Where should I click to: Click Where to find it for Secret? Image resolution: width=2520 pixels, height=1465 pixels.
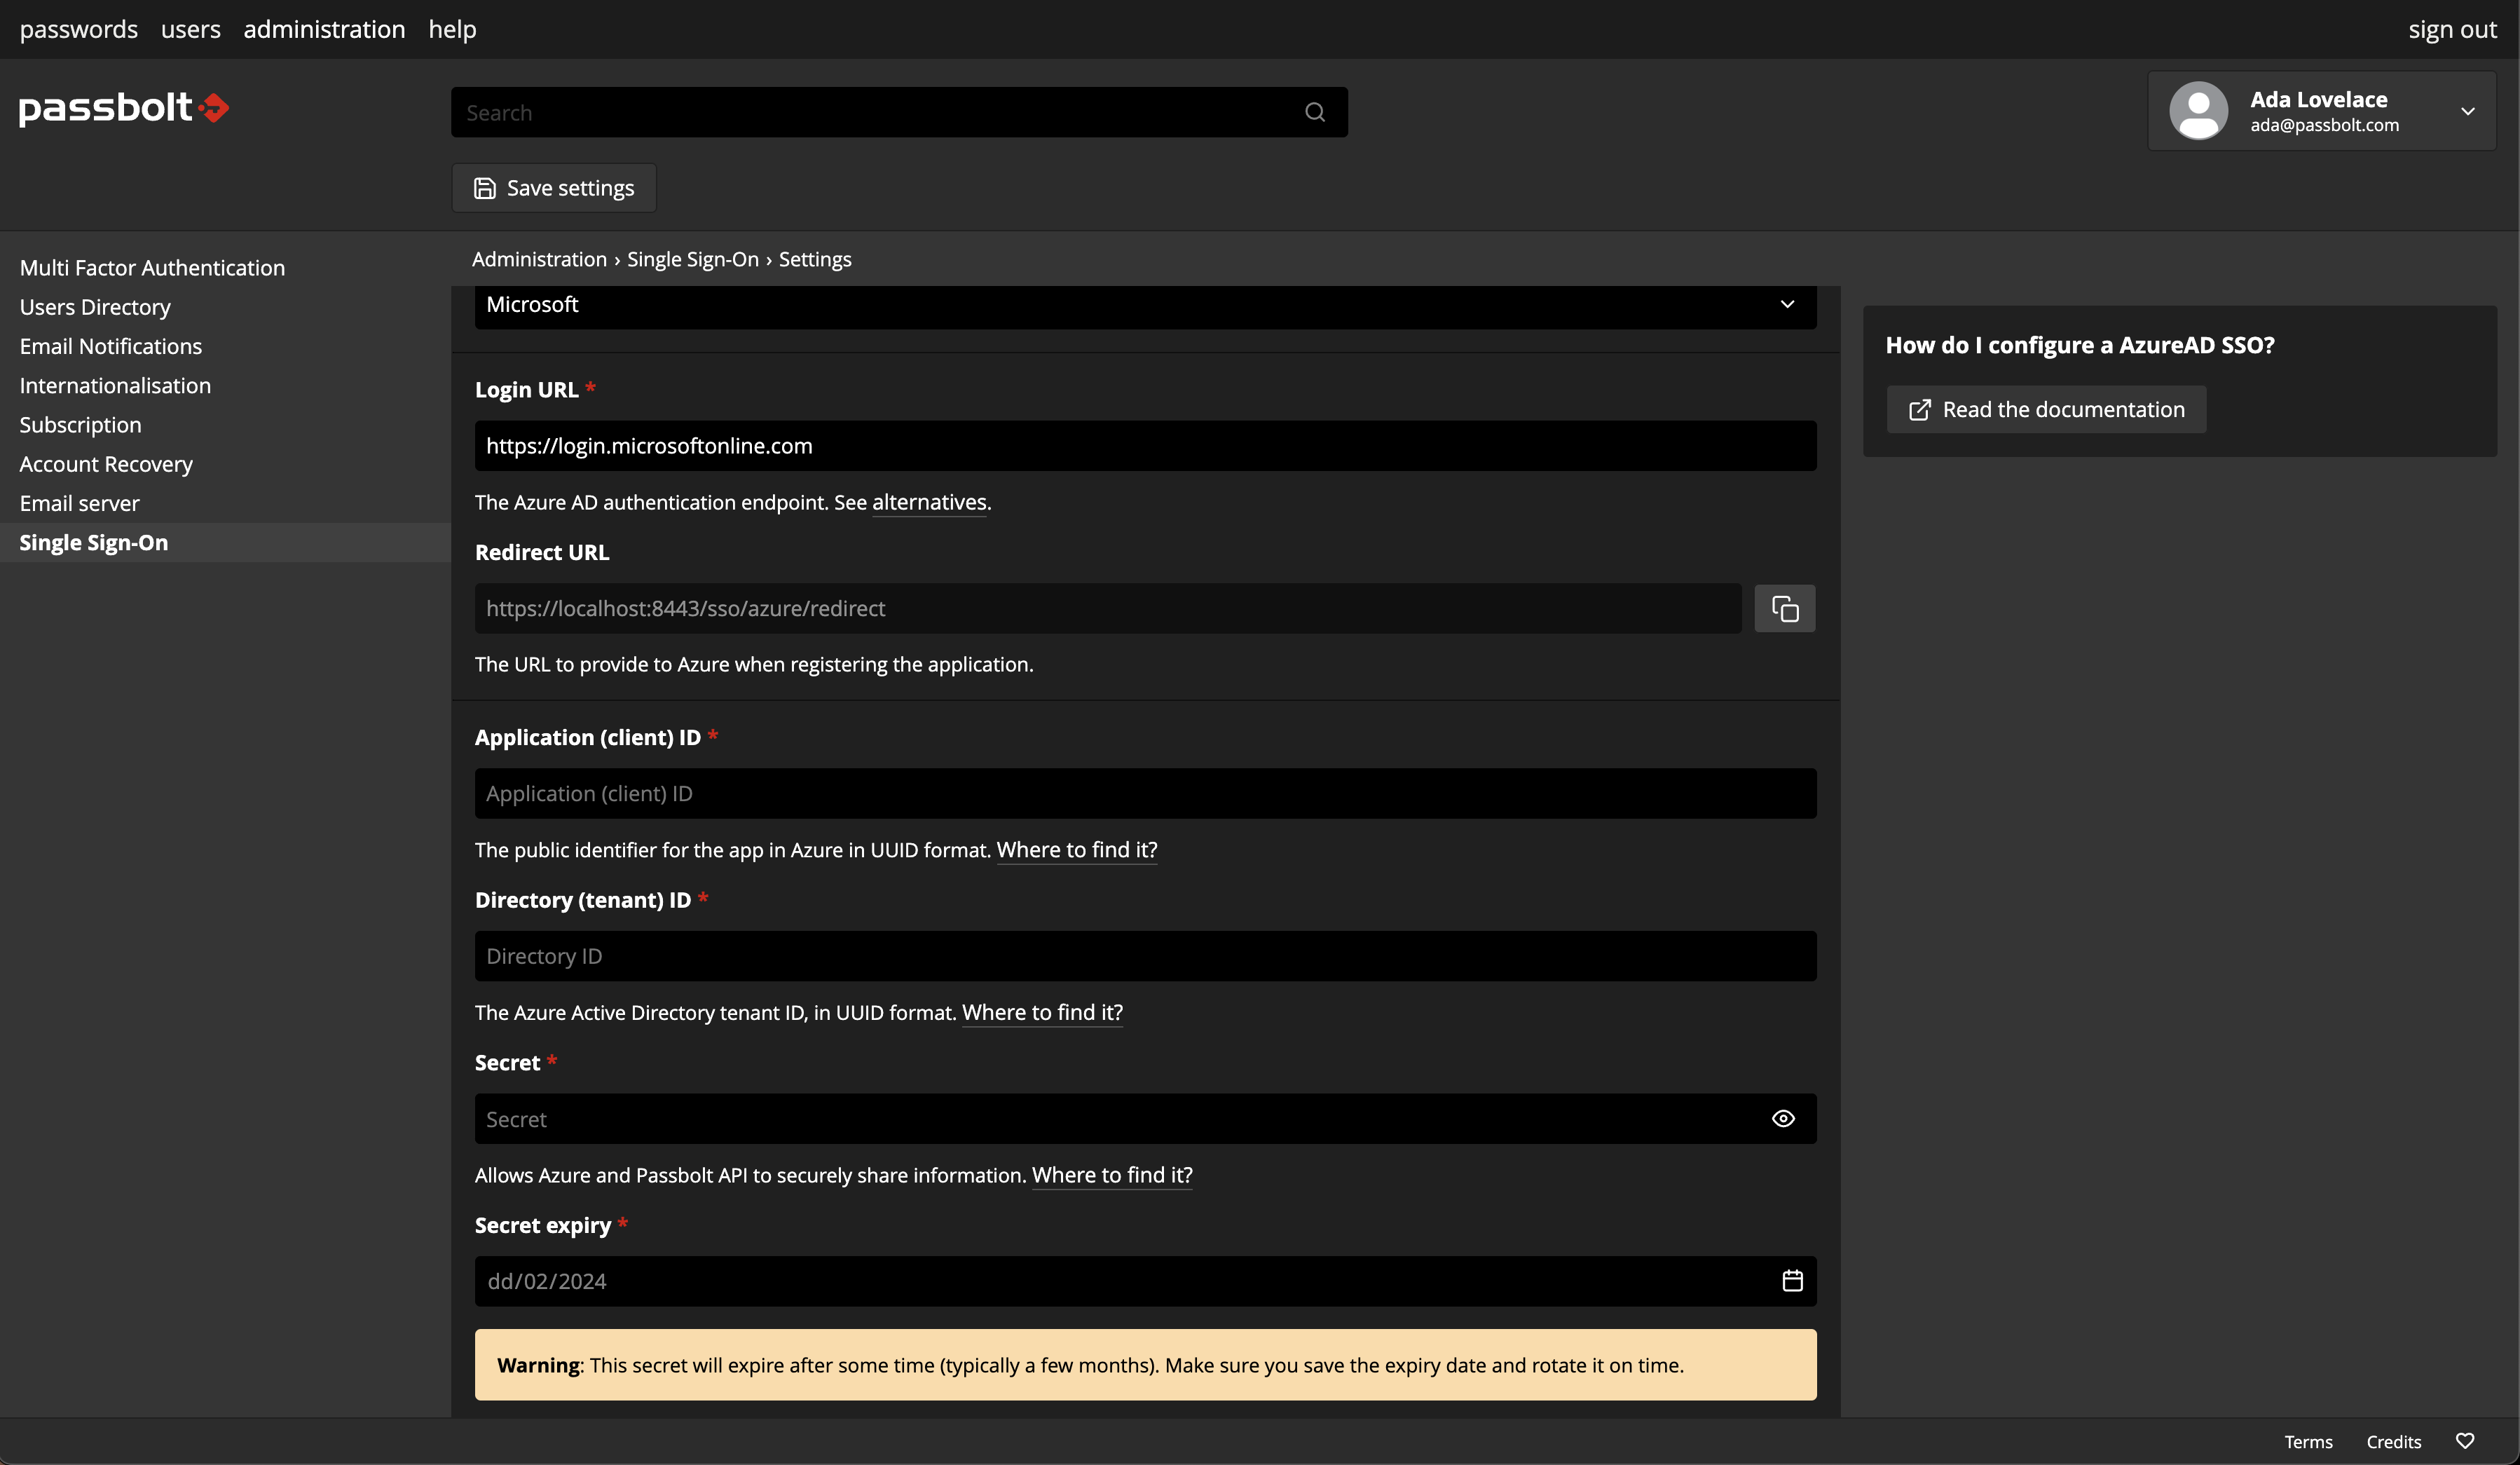point(1112,1175)
